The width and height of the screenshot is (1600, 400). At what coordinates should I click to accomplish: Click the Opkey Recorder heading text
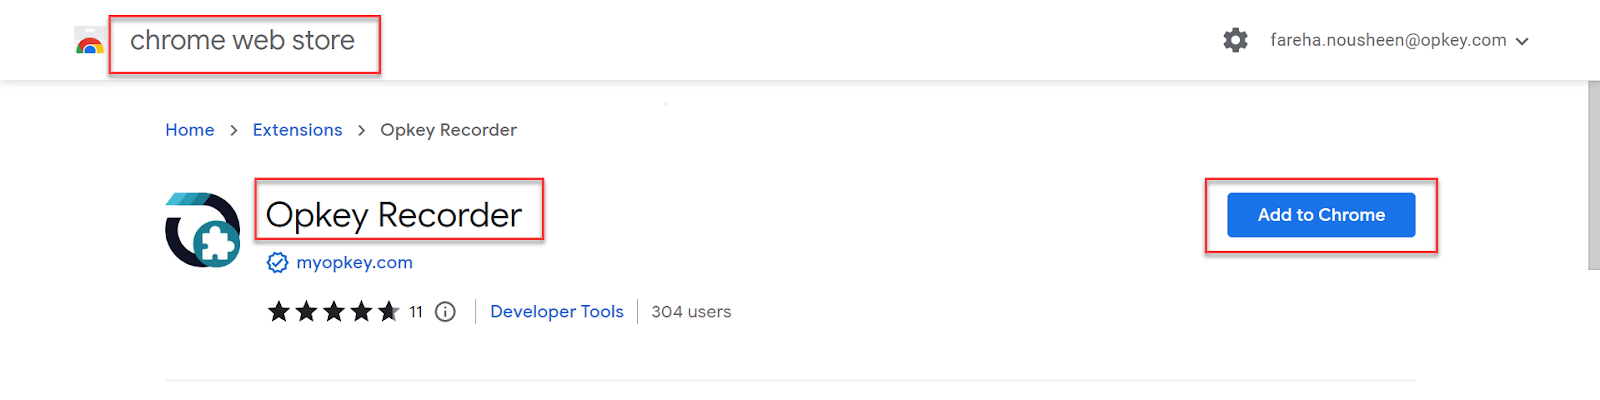[x=394, y=215]
